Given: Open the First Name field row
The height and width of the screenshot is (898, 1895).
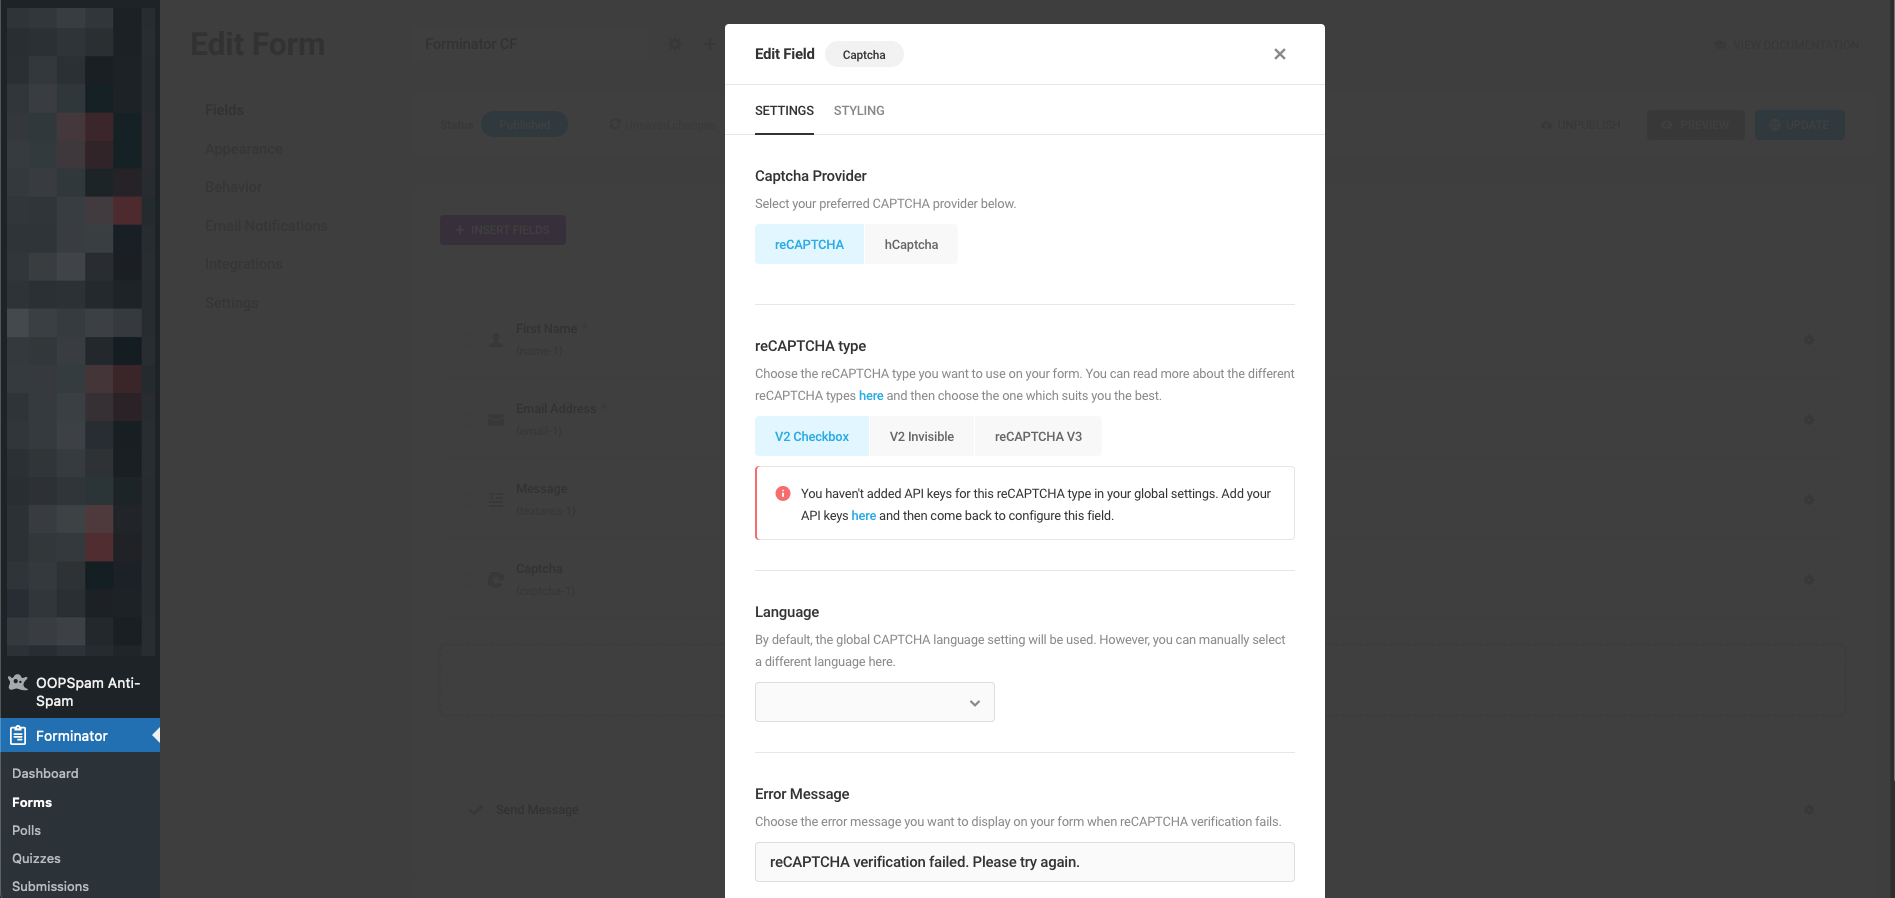Looking at the screenshot, I should [x=1142, y=340].
